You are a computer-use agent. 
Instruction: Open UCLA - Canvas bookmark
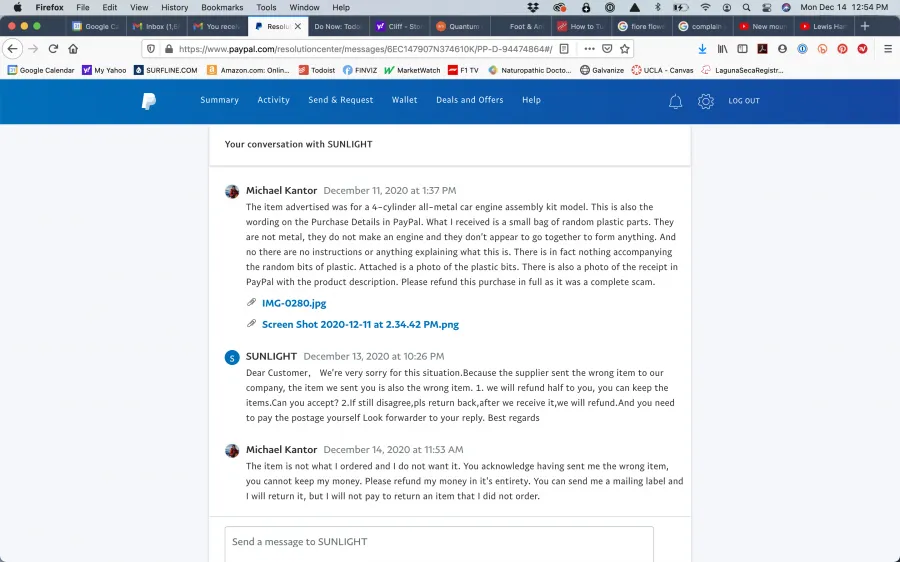pyautogui.click(x=662, y=70)
